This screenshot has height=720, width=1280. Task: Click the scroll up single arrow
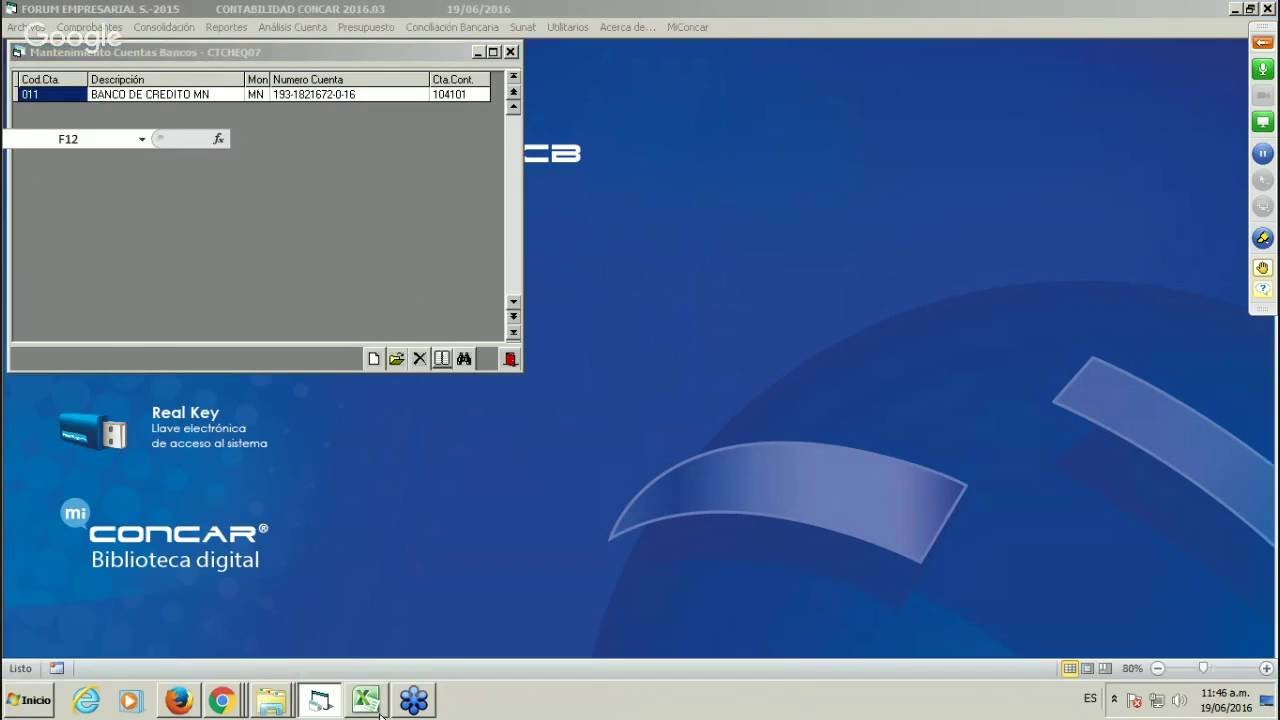(514, 107)
